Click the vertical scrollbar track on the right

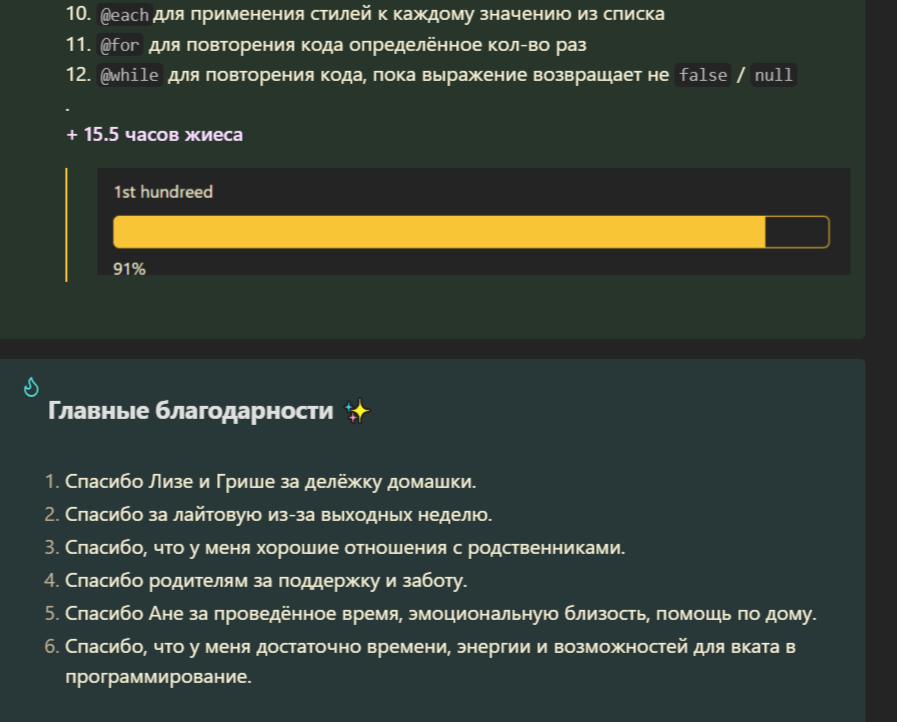pos(881,361)
